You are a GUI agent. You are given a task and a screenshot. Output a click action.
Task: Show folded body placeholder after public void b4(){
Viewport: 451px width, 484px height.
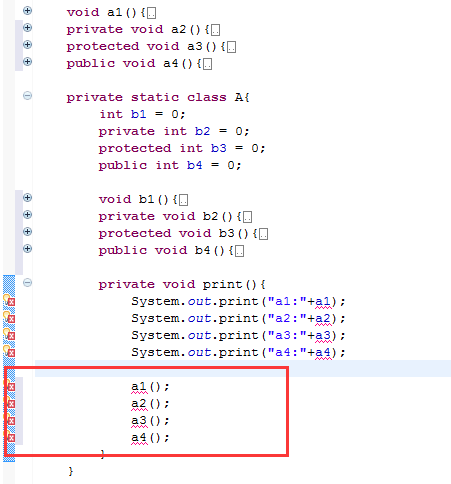[240, 251]
